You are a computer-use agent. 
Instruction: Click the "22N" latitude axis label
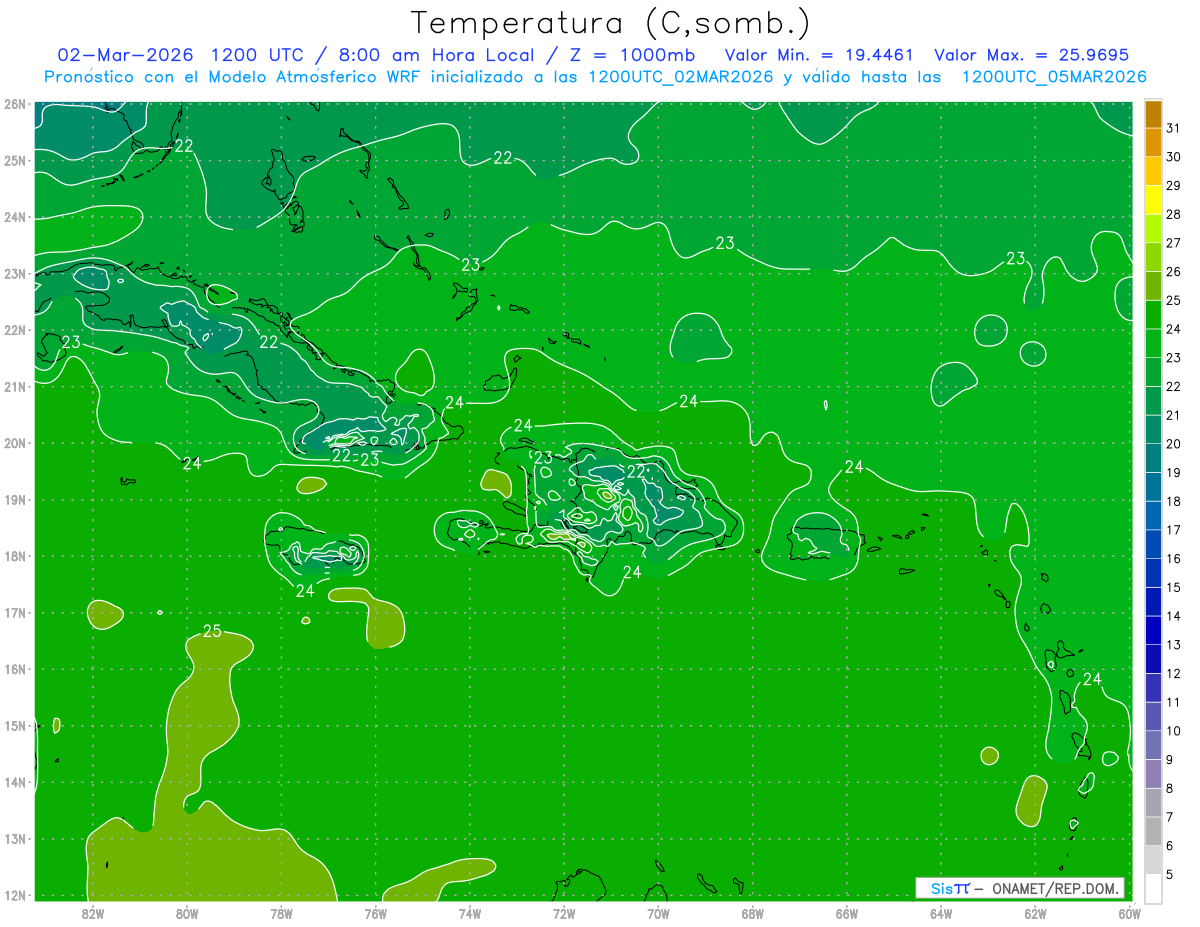tap(15, 330)
